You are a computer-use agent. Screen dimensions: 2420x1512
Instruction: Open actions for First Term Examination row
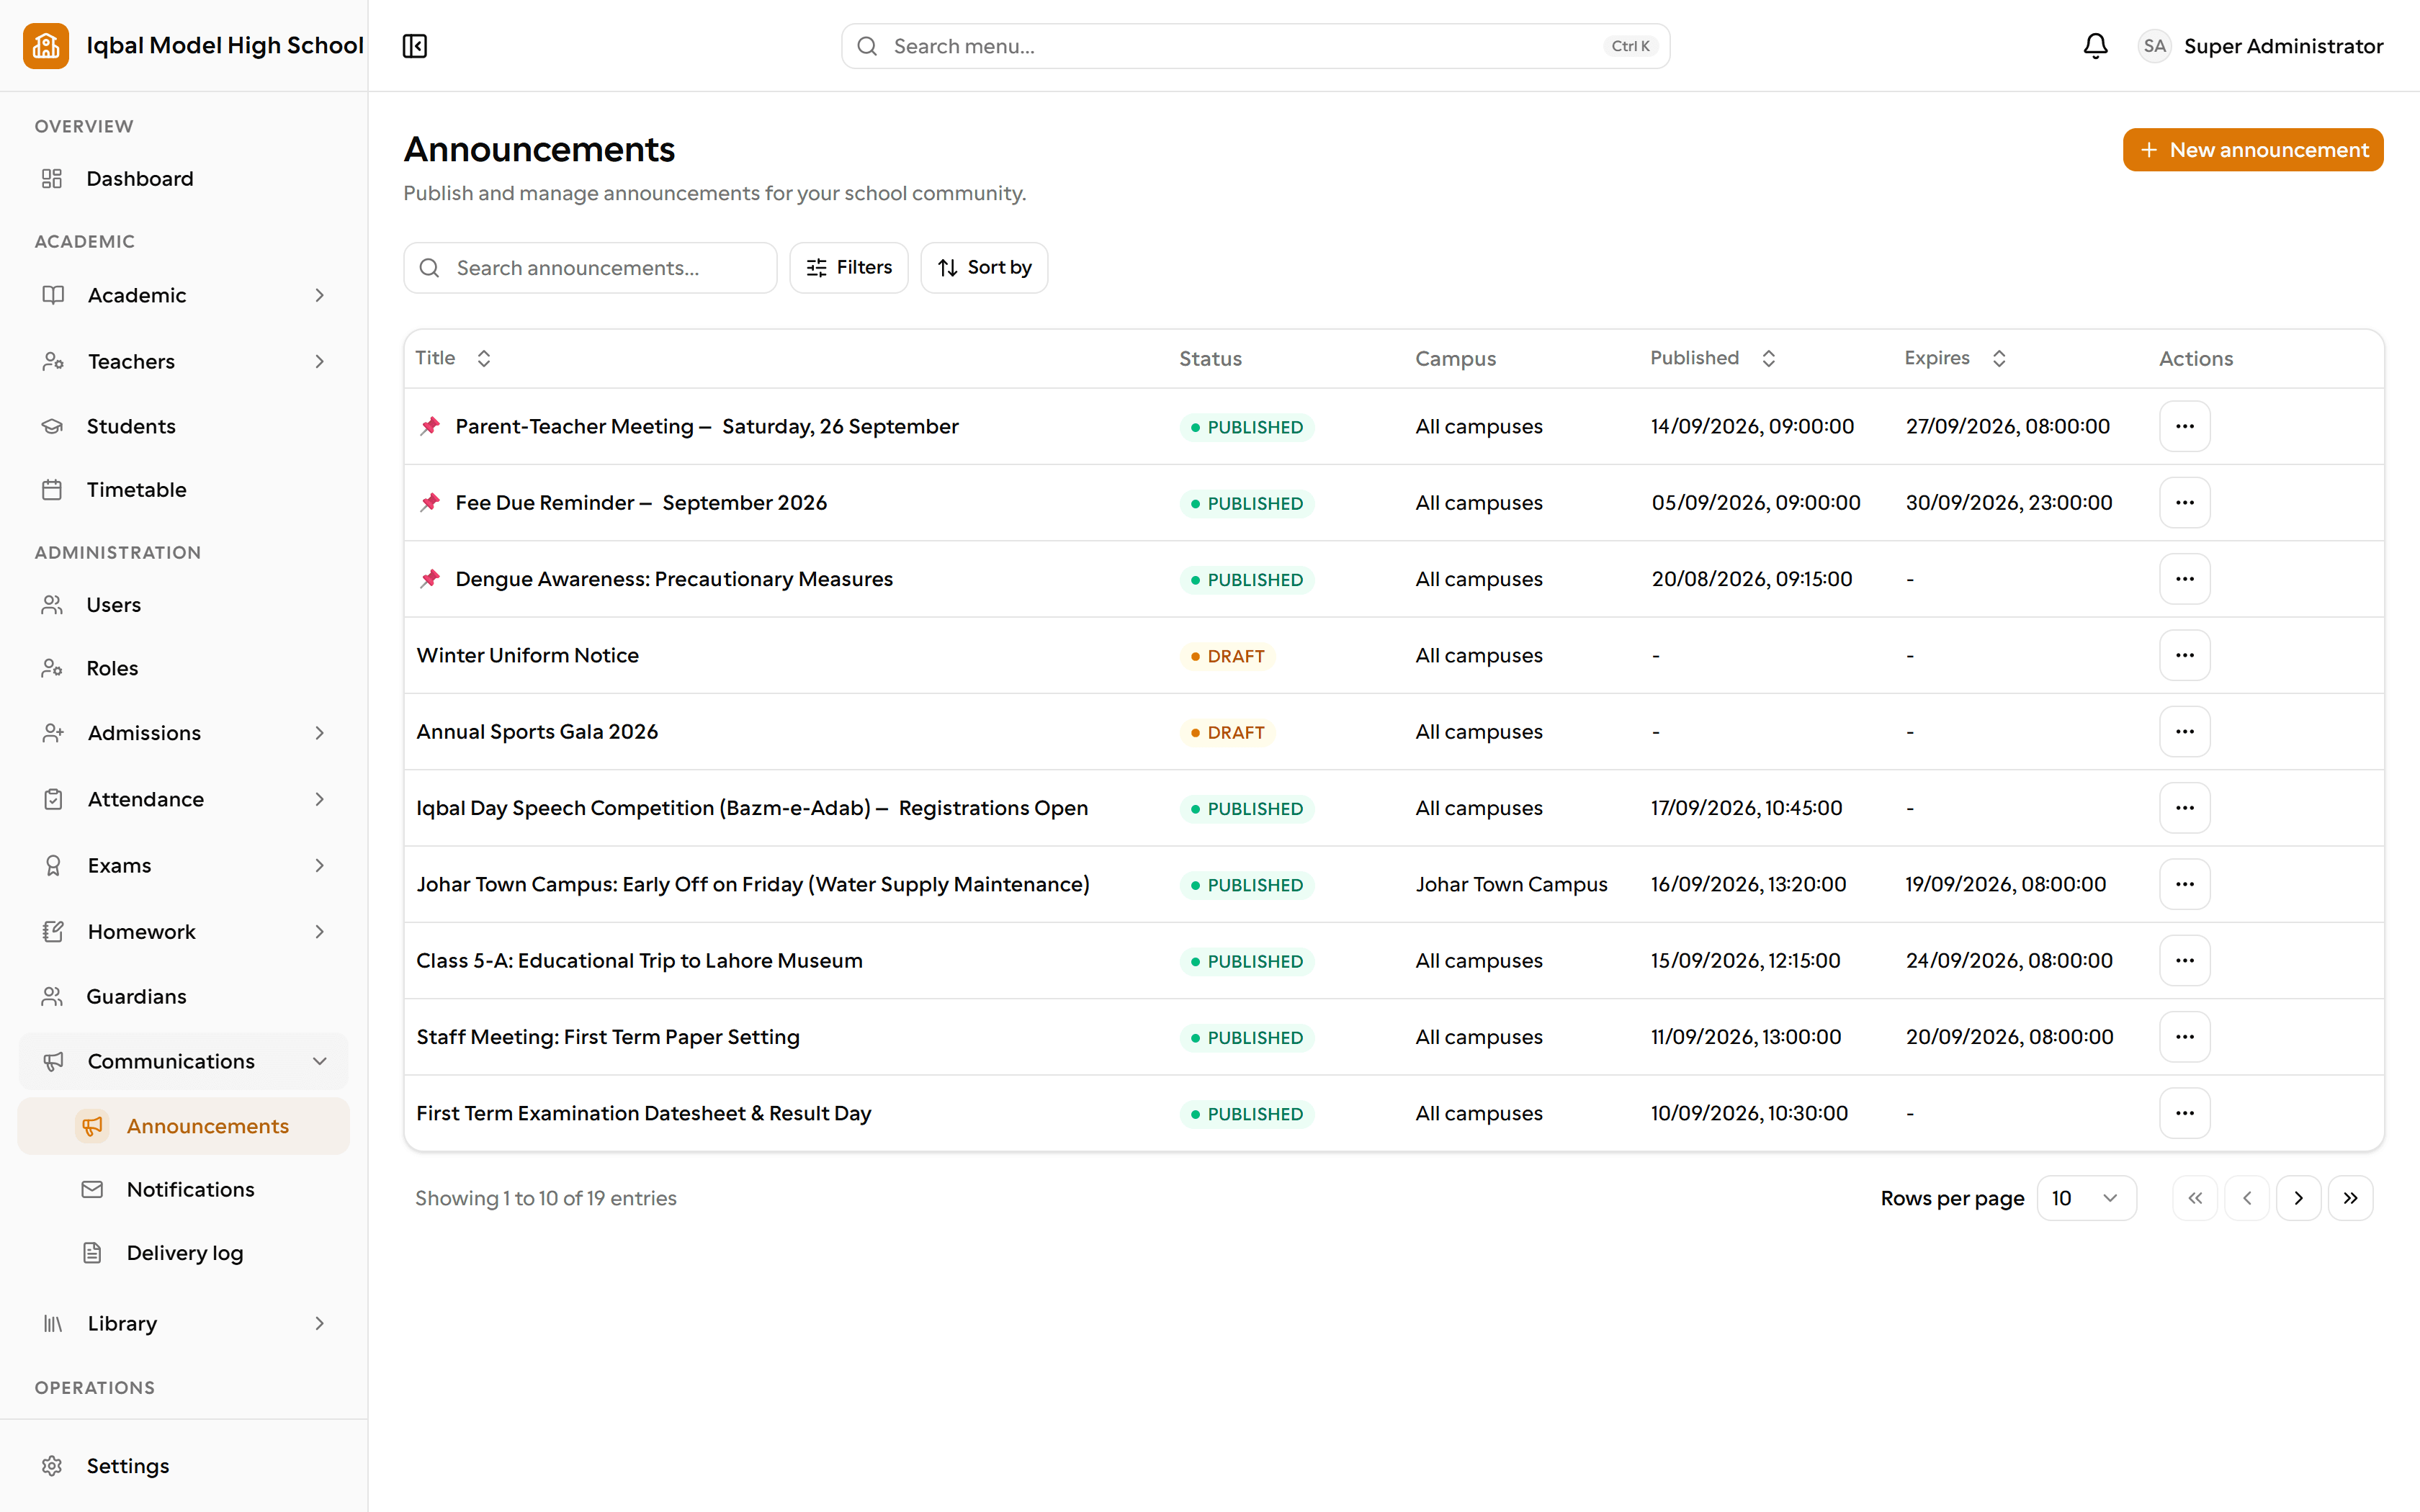click(x=2184, y=1114)
